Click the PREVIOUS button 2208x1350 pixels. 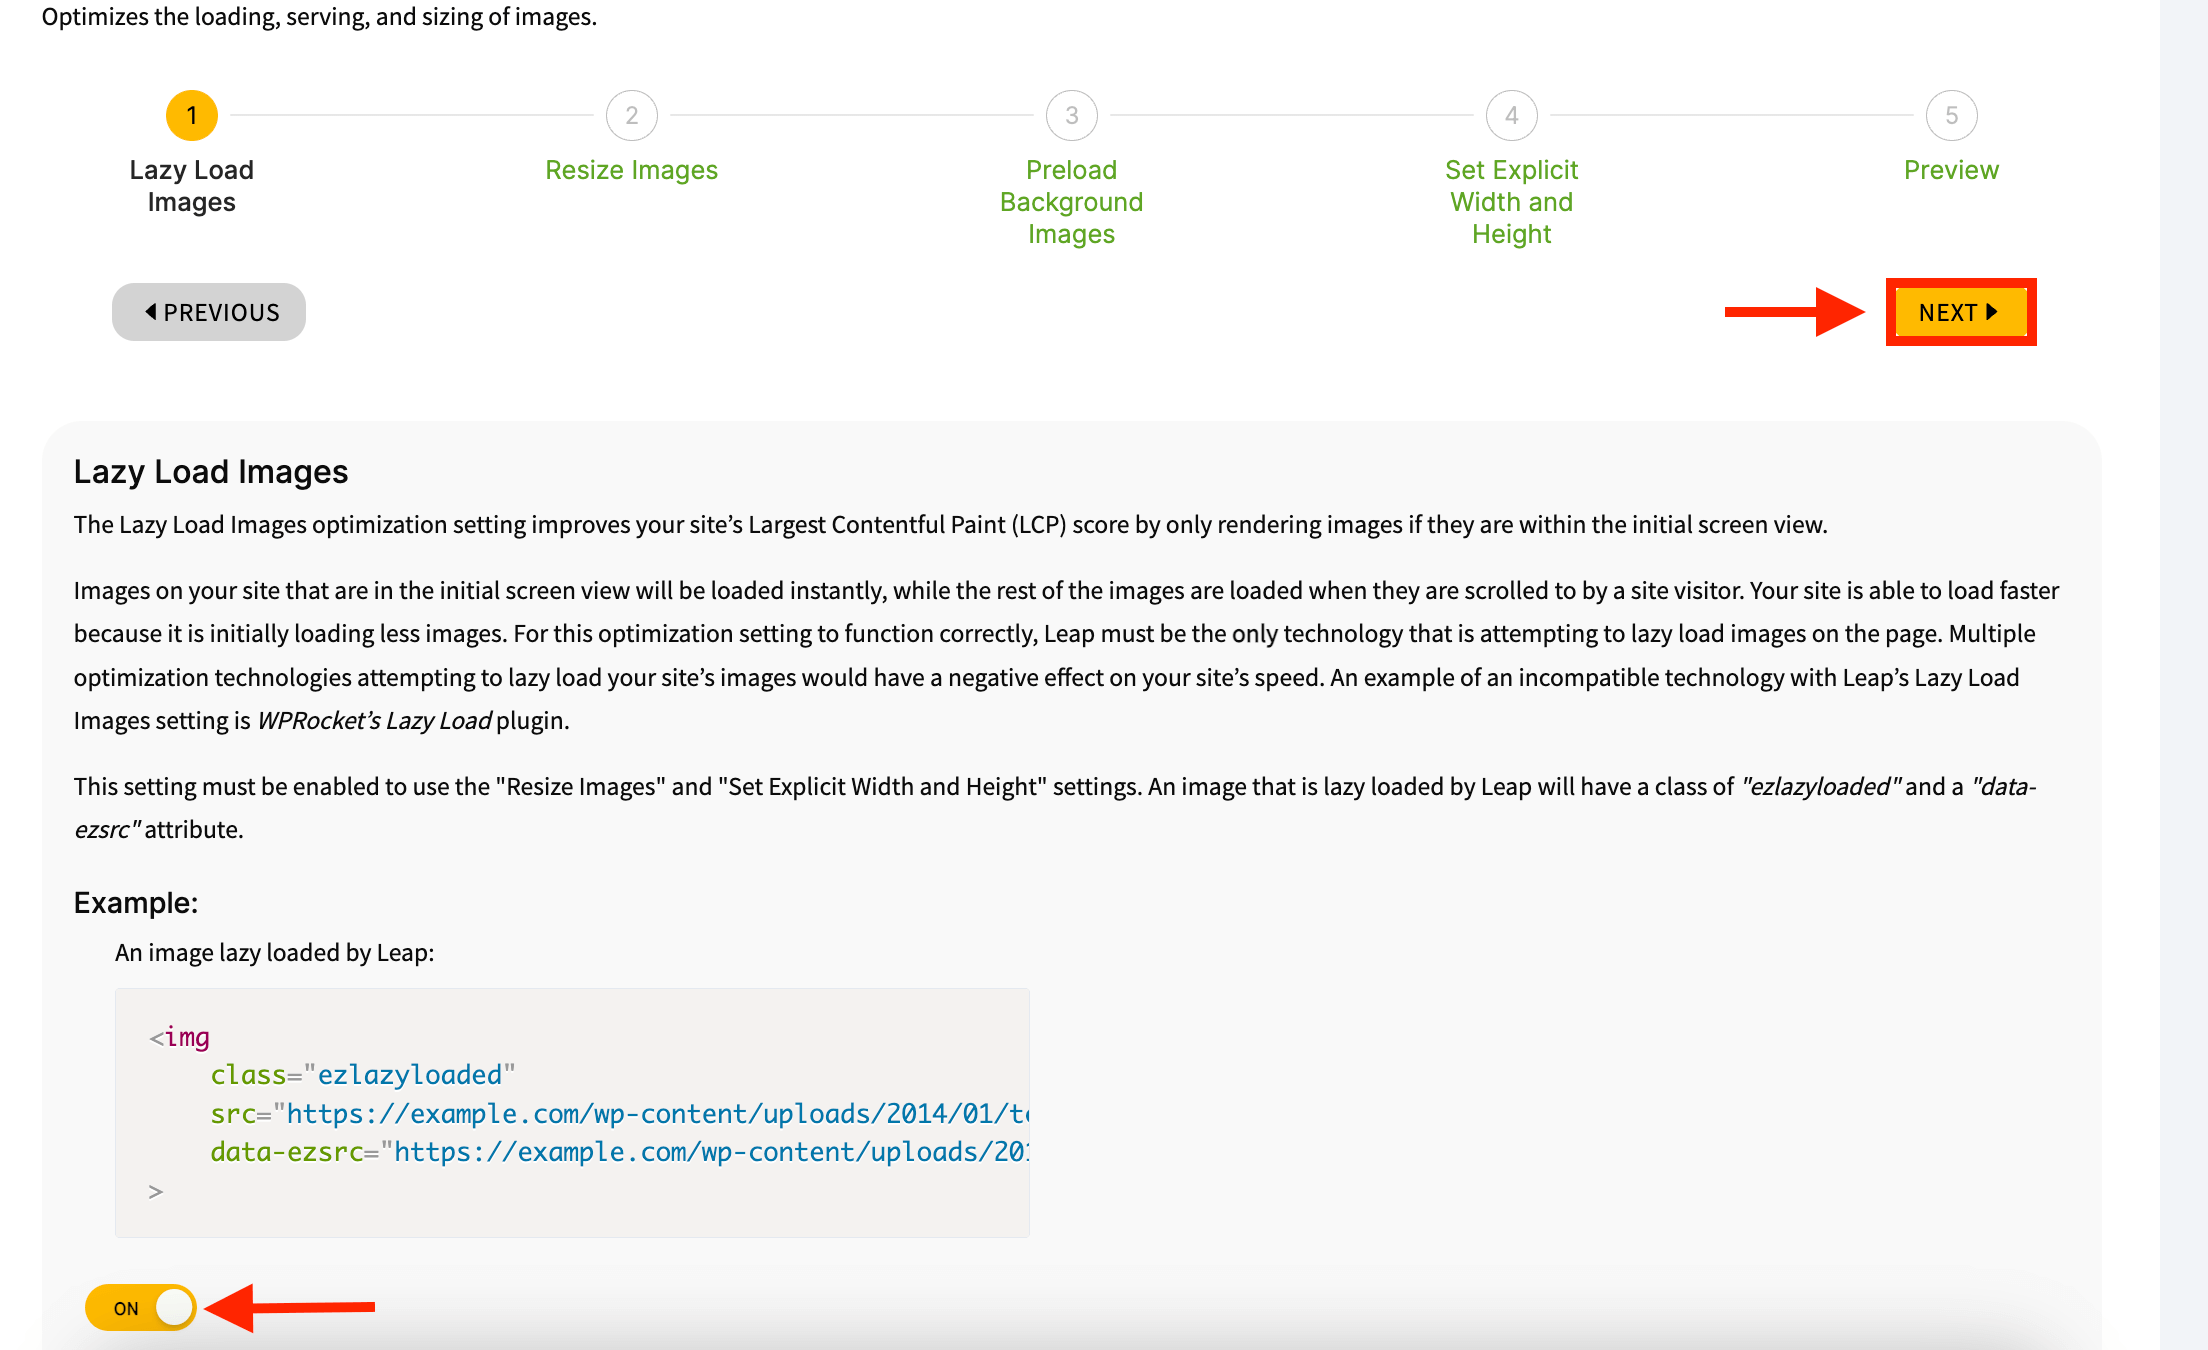tap(209, 312)
